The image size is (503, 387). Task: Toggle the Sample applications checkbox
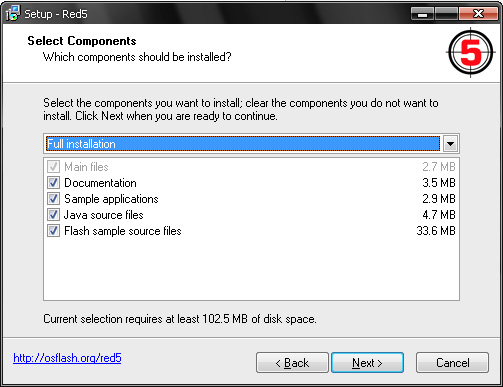click(53, 199)
